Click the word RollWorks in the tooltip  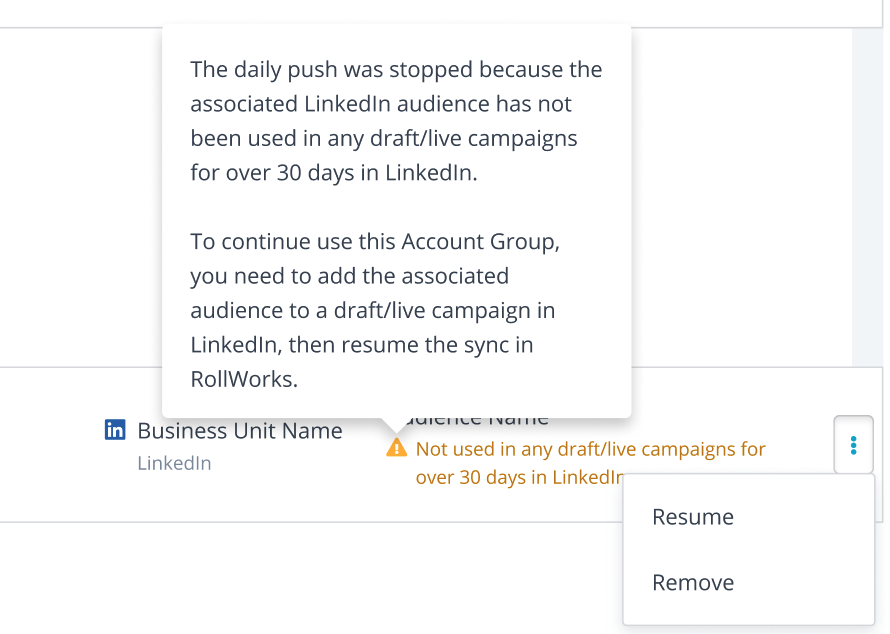coord(244,380)
